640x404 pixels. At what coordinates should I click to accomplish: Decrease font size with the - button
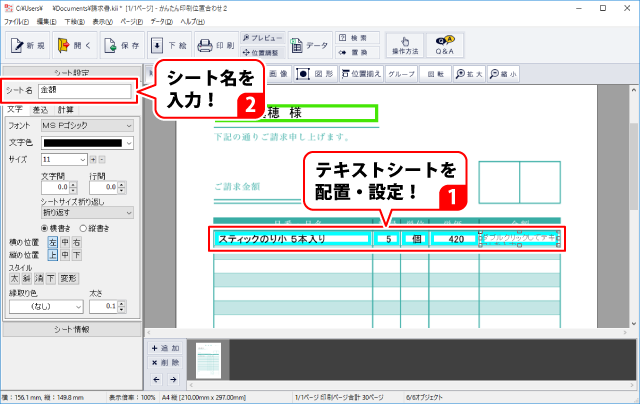(102, 160)
